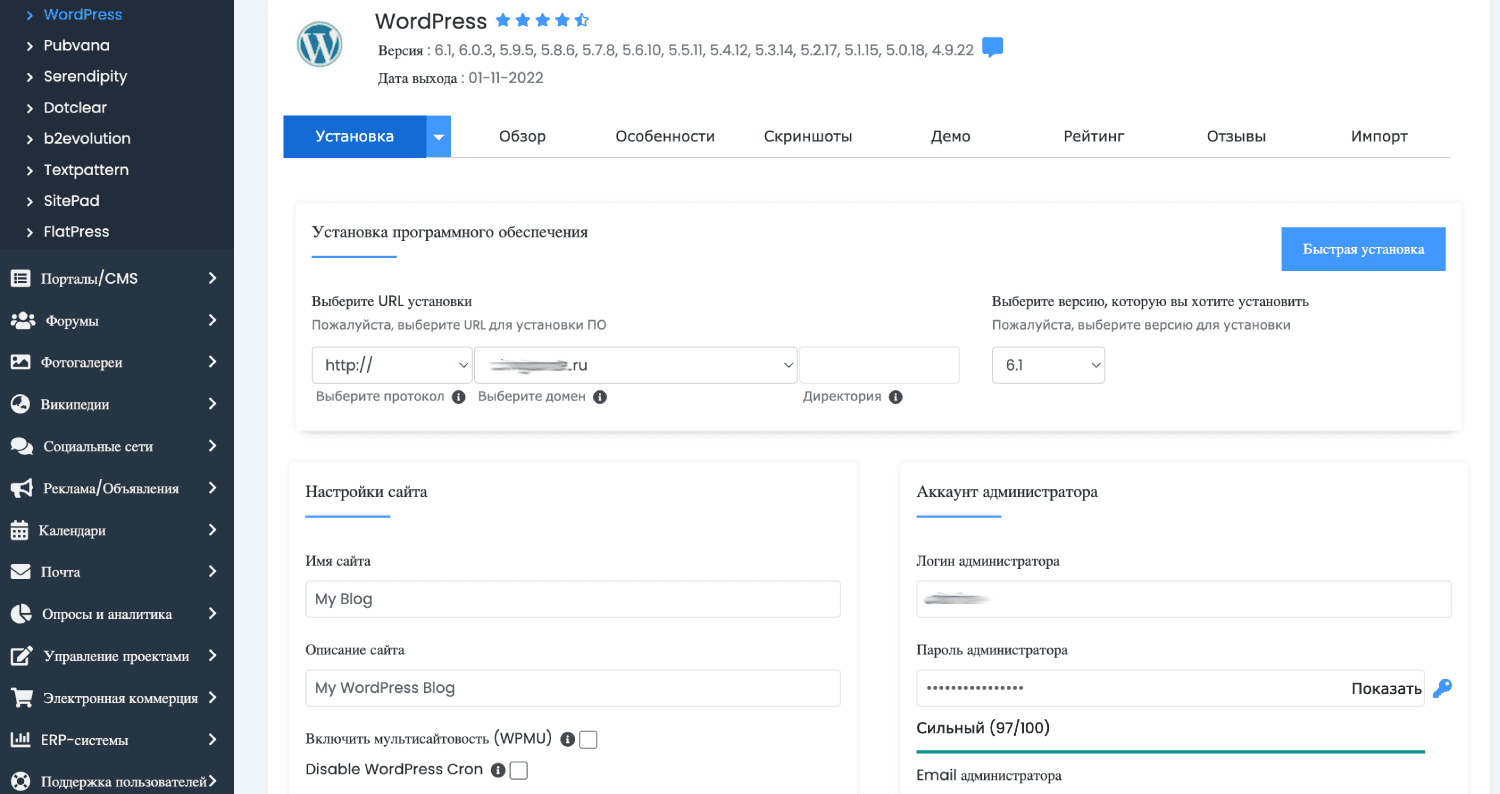Expand the Порталы/CMS category
This screenshot has height=794, width=1500.
pos(212,278)
